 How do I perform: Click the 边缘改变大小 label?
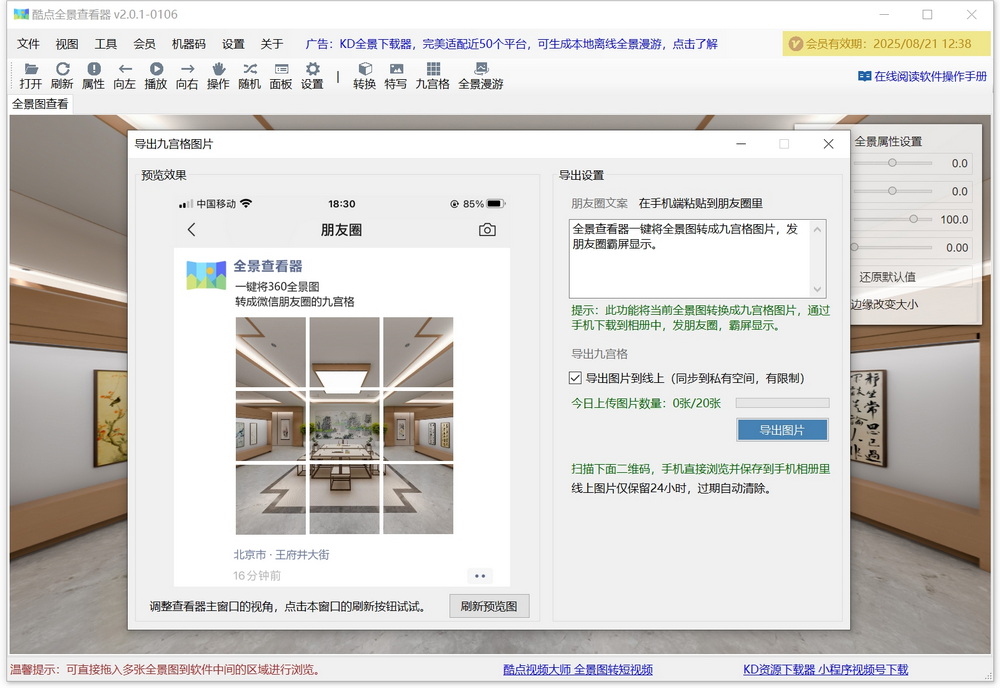pyautogui.click(x=884, y=305)
